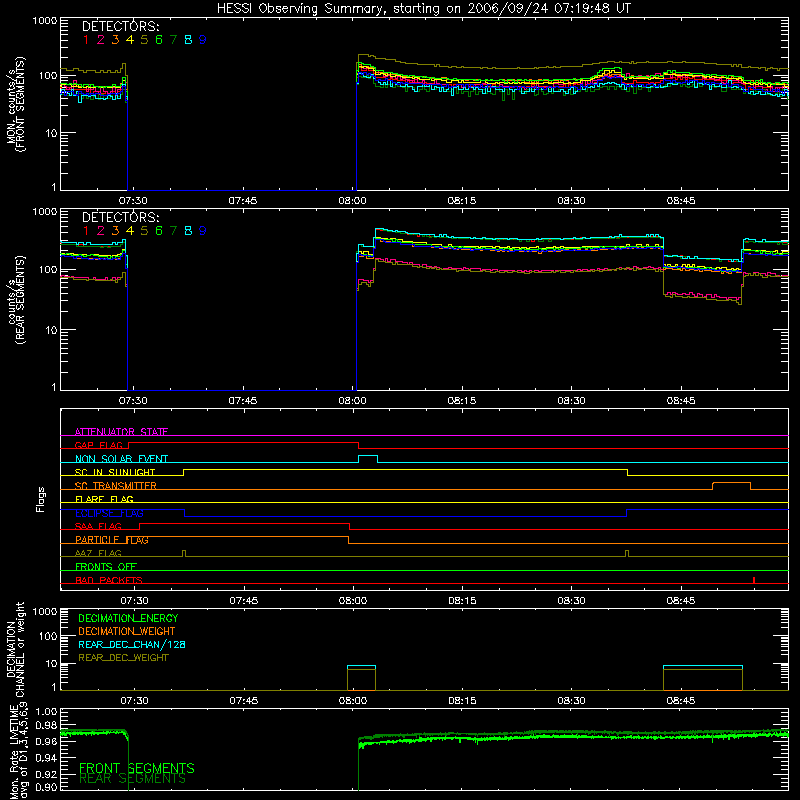Select detector 5 in rear segments legend
Viewport: 800px width, 800px height.
click(x=144, y=231)
